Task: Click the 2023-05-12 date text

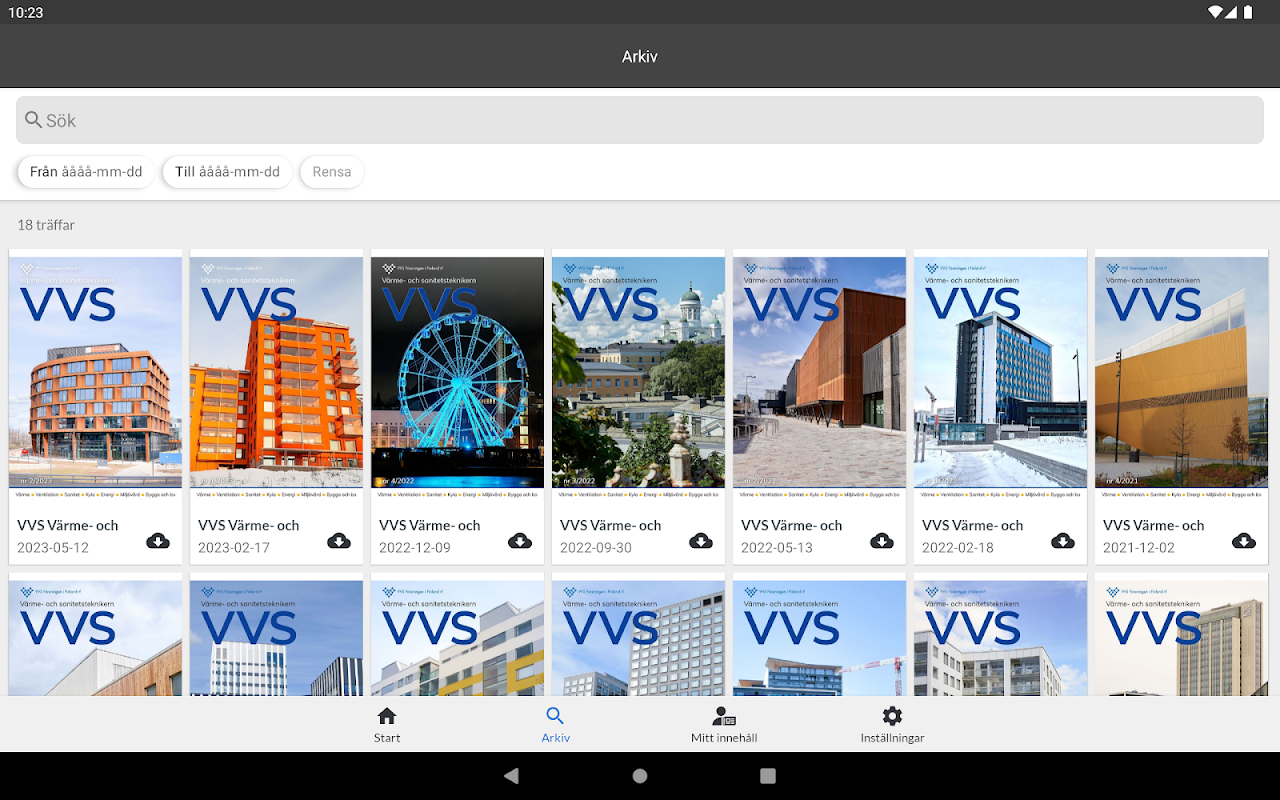Action: (53, 548)
